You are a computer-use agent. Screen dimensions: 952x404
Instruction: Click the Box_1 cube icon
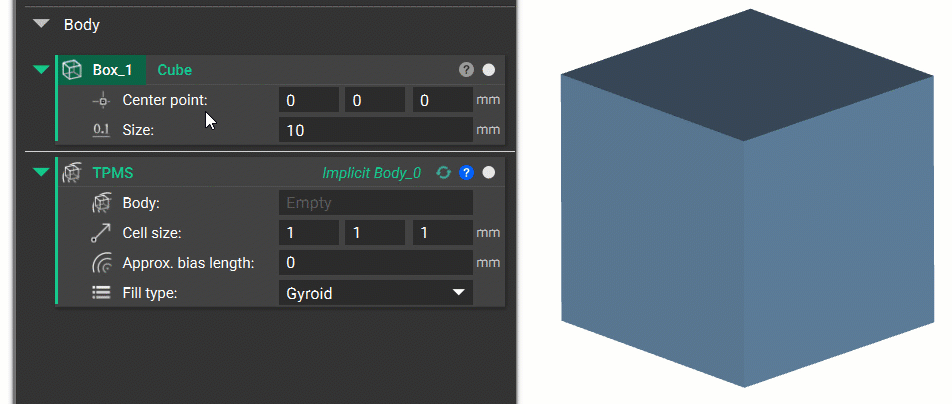(72, 69)
